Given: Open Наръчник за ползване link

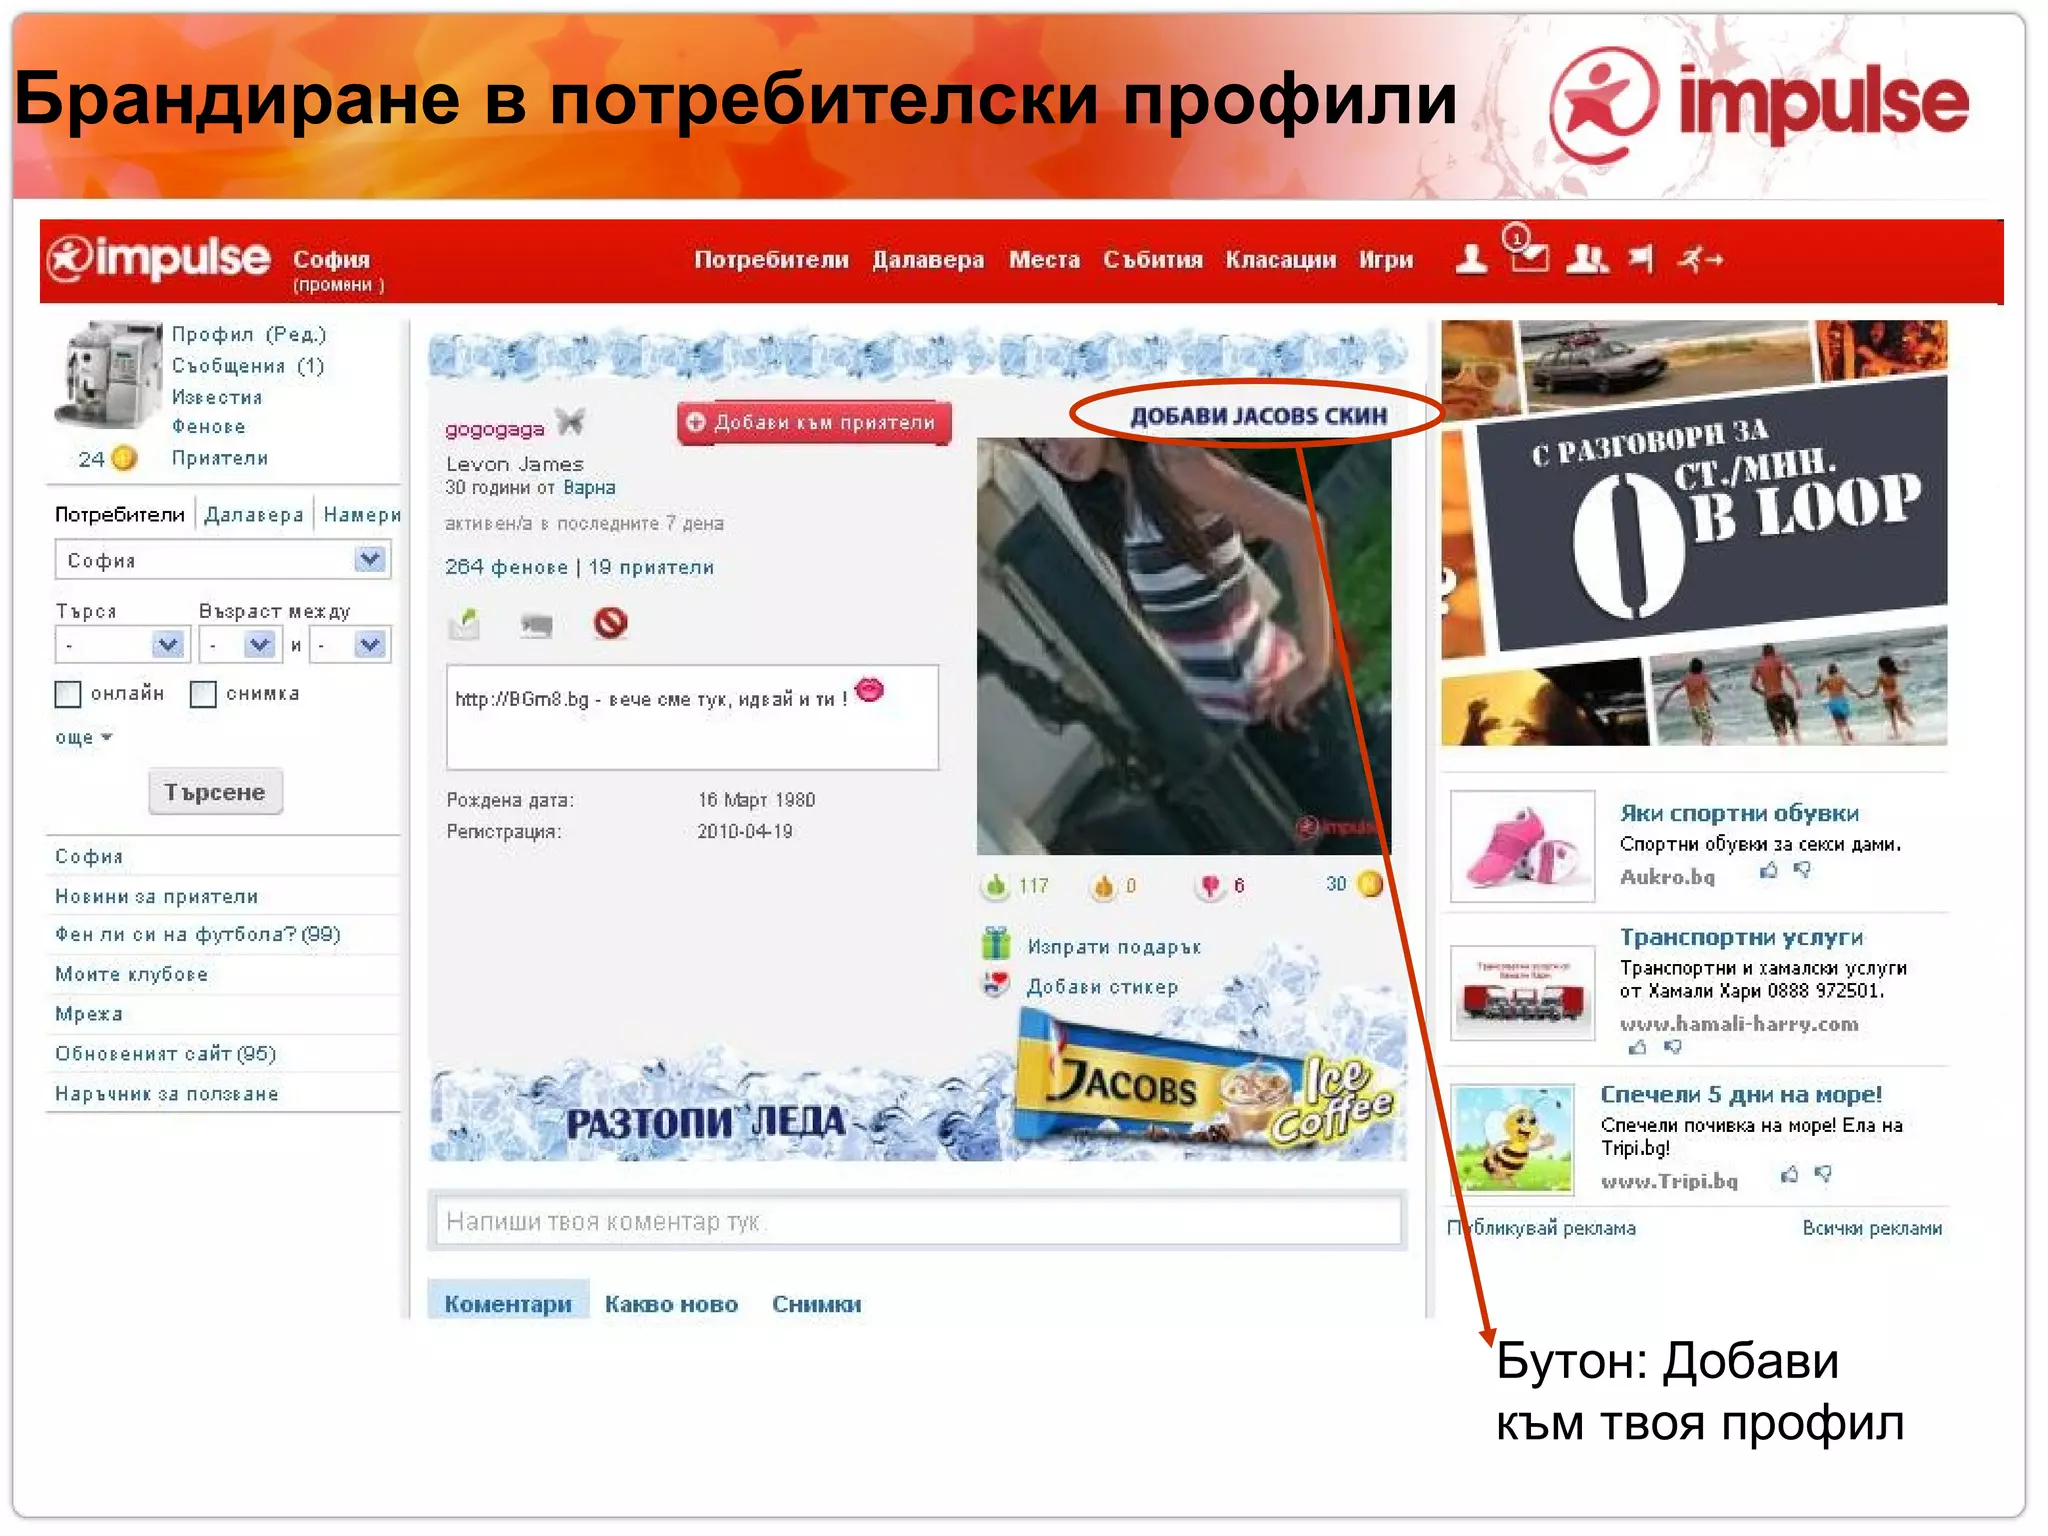Looking at the screenshot, I should point(167,1093).
